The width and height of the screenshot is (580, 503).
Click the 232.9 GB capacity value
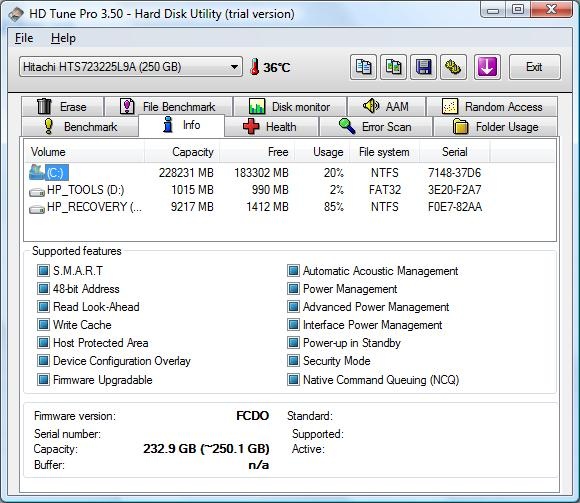tap(206, 449)
